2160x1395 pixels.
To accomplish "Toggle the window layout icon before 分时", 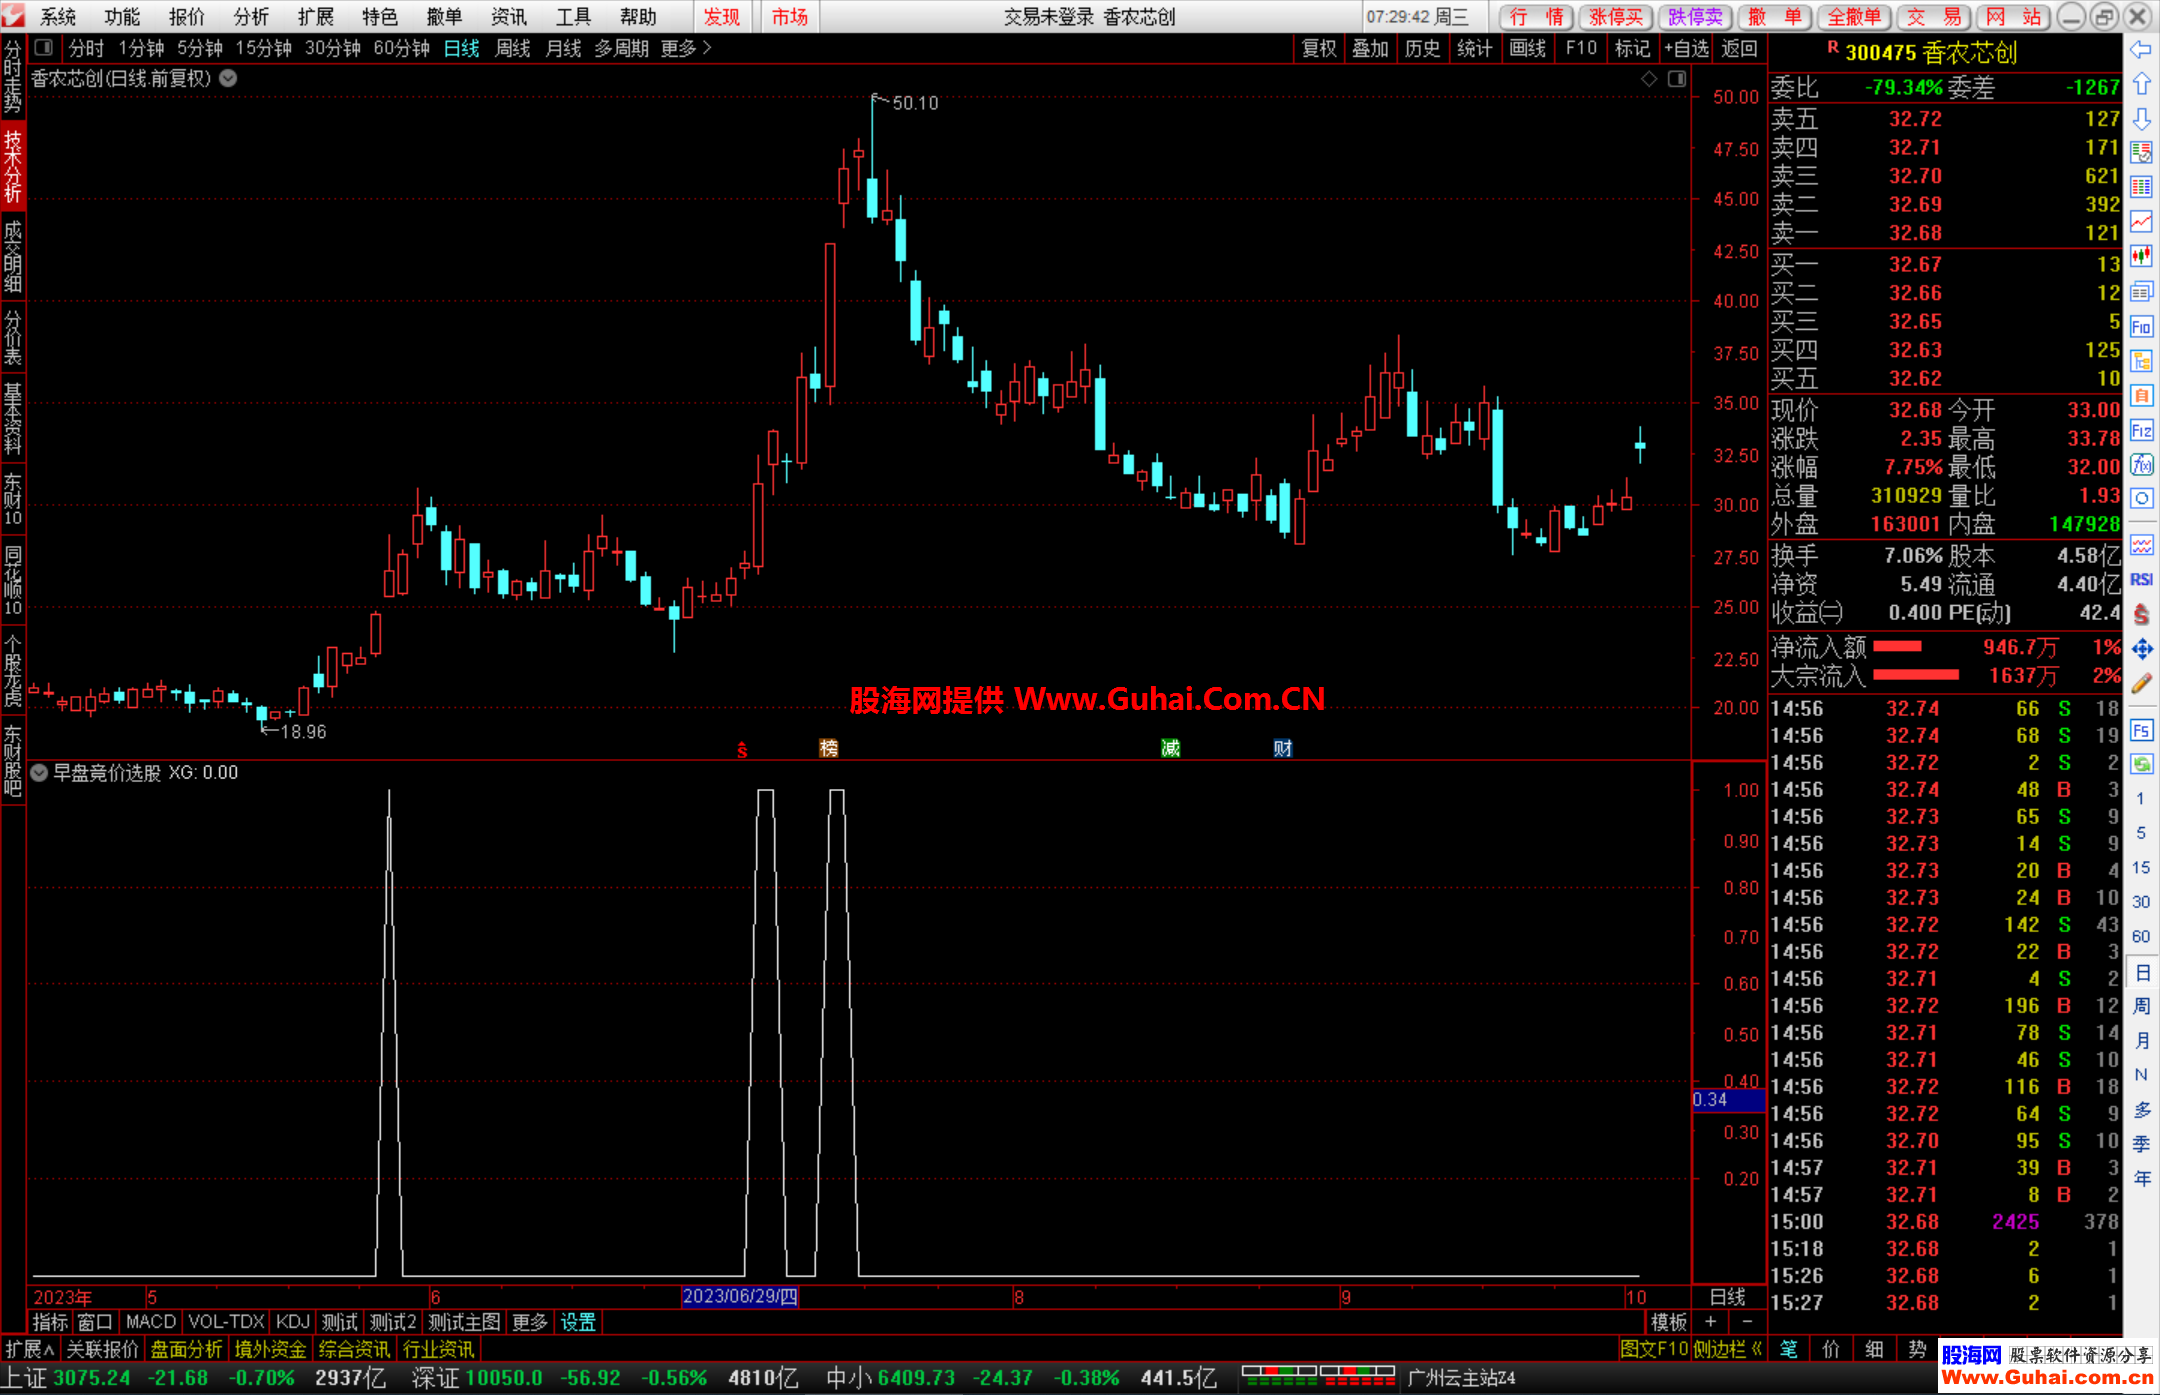I will pyautogui.click(x=43, y=47).
